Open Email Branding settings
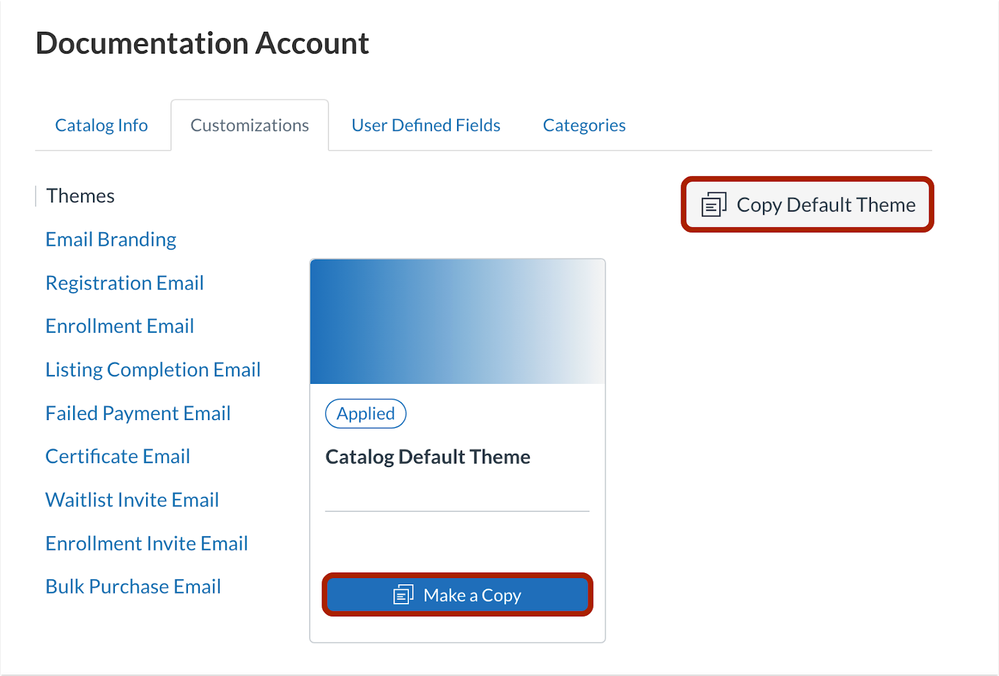Screen dimensions: 999x676 [x=111, y=240]
